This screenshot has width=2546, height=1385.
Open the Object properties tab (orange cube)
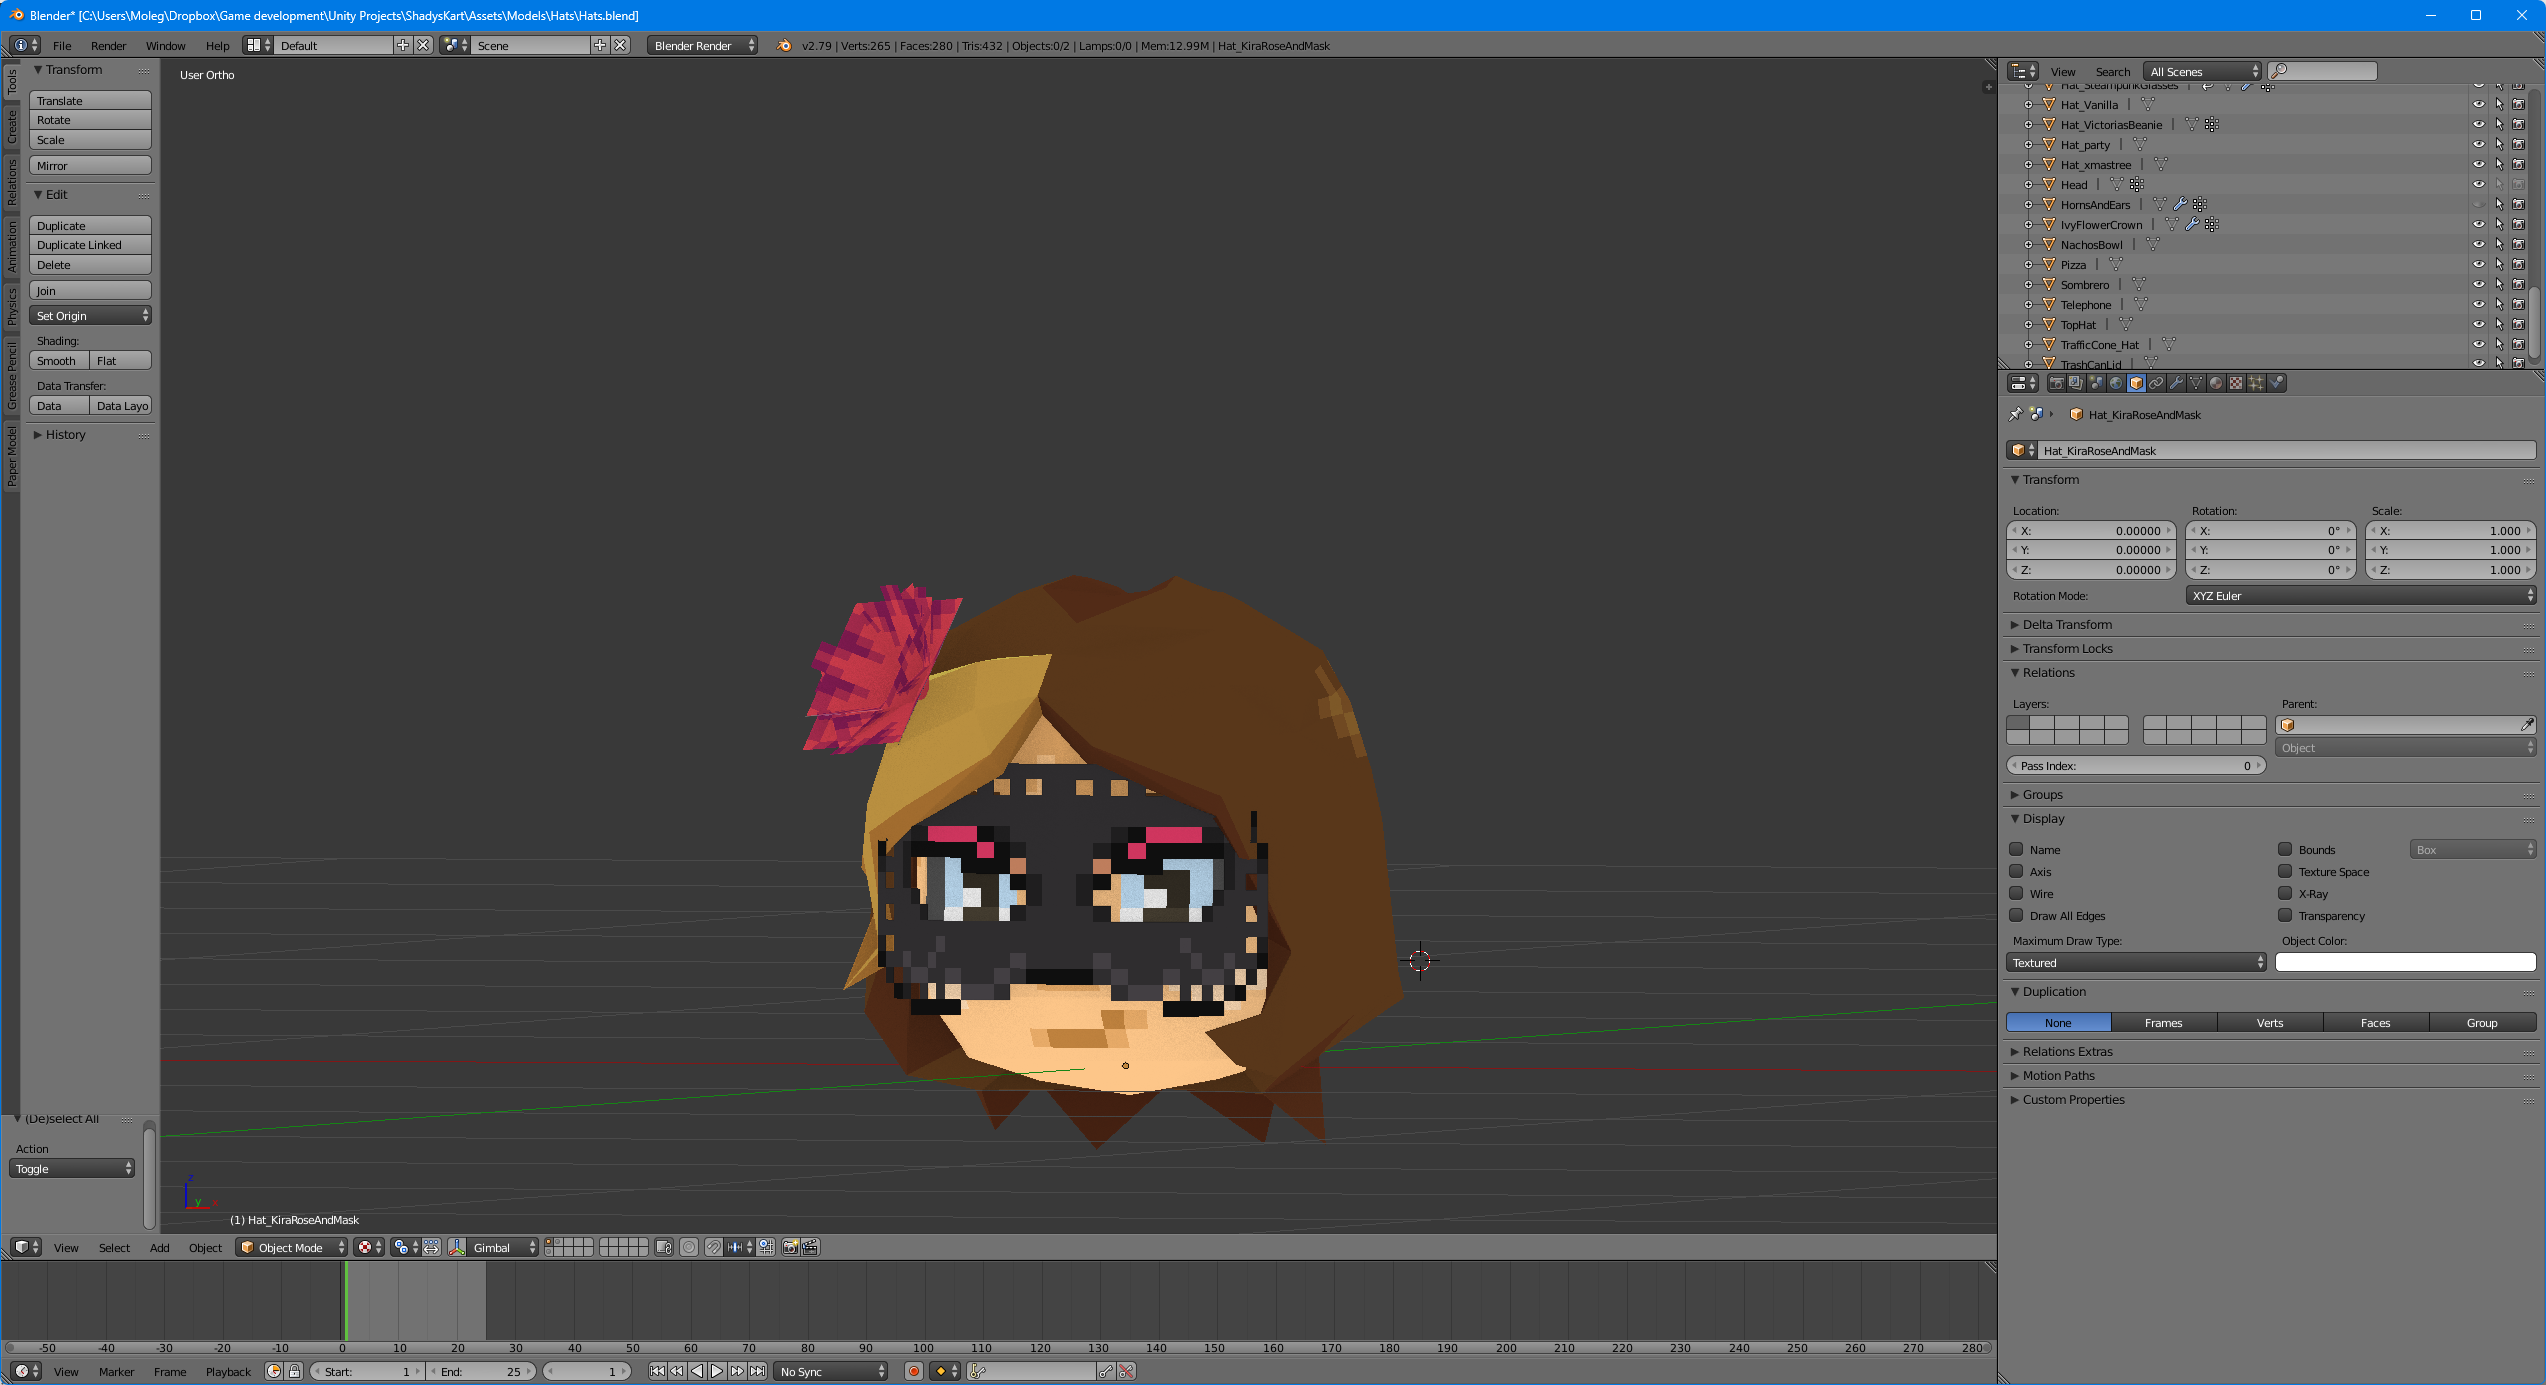(2136, 383)
